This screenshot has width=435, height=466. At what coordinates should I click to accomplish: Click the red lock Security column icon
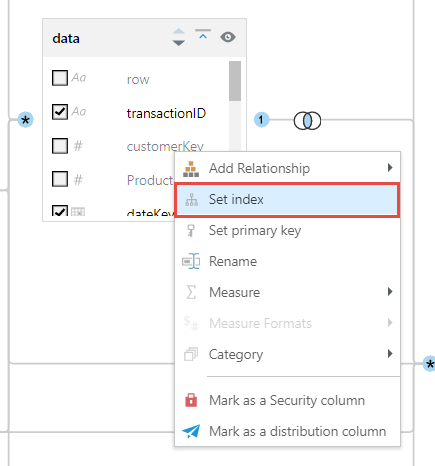tap(191, 400)
